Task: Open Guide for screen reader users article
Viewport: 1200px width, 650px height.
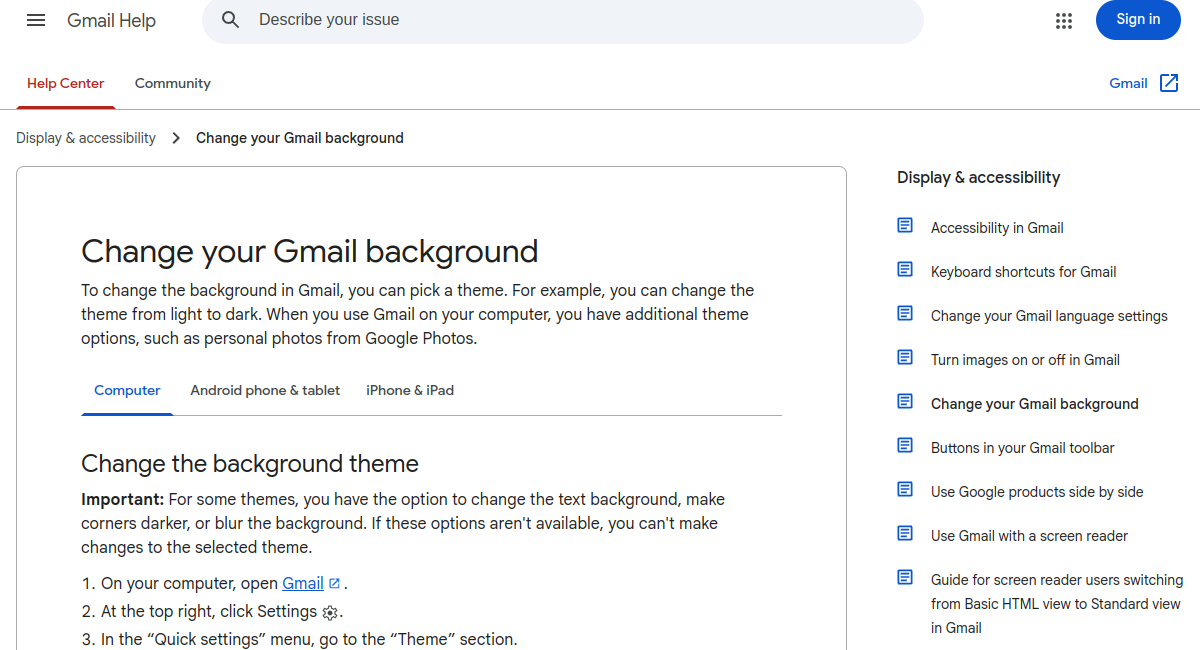Action: pyautogui.click(x=1057, y=604)
